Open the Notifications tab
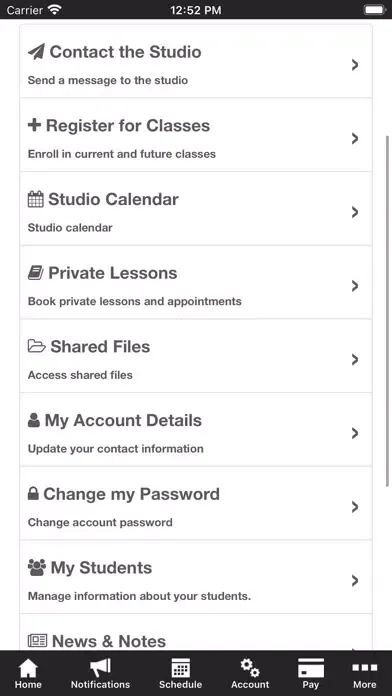This screenshot has height=696, width=392. [x=100, y=673]
